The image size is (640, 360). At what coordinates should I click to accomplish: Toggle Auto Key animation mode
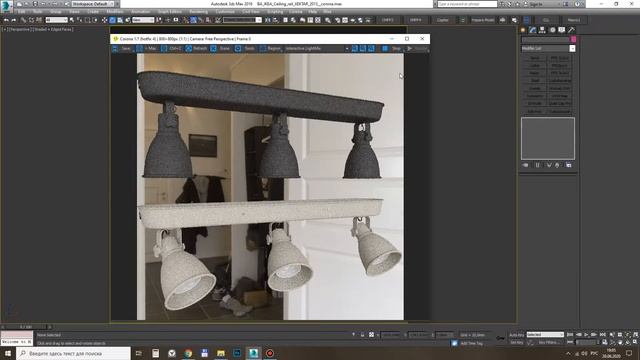(516, 335)
